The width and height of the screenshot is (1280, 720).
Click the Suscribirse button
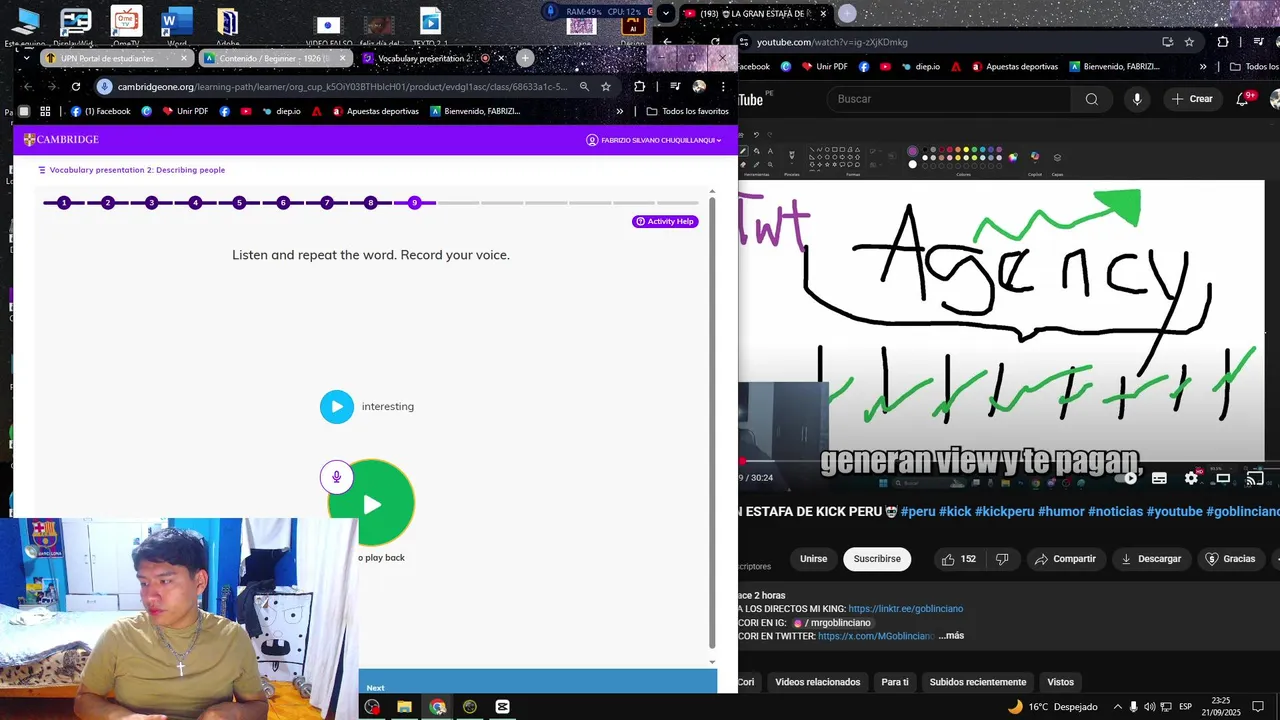(877, 559)
